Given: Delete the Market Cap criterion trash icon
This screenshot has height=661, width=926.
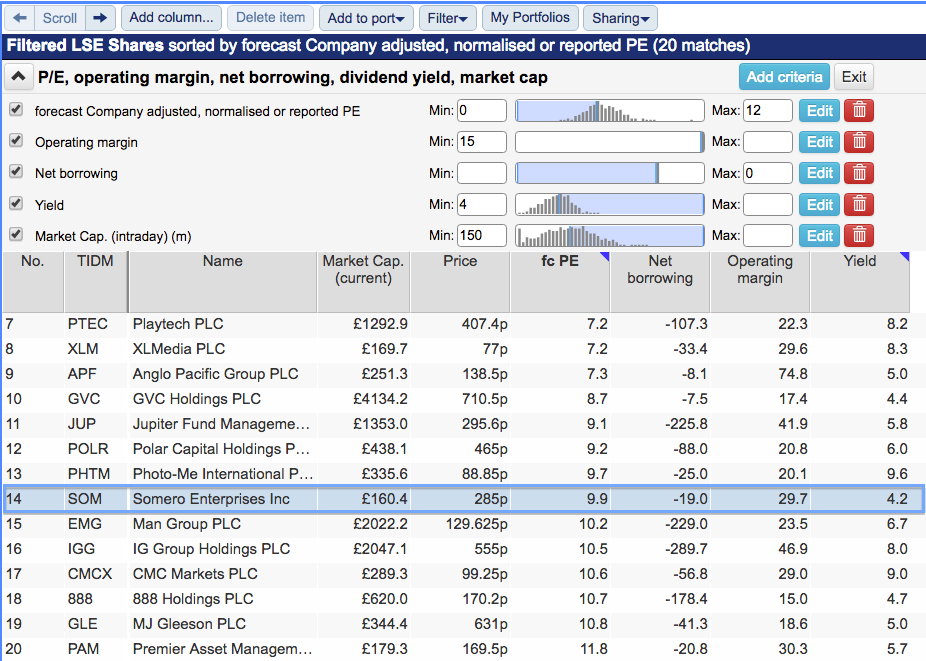Looking at the screenshot, I should [859, 236].
